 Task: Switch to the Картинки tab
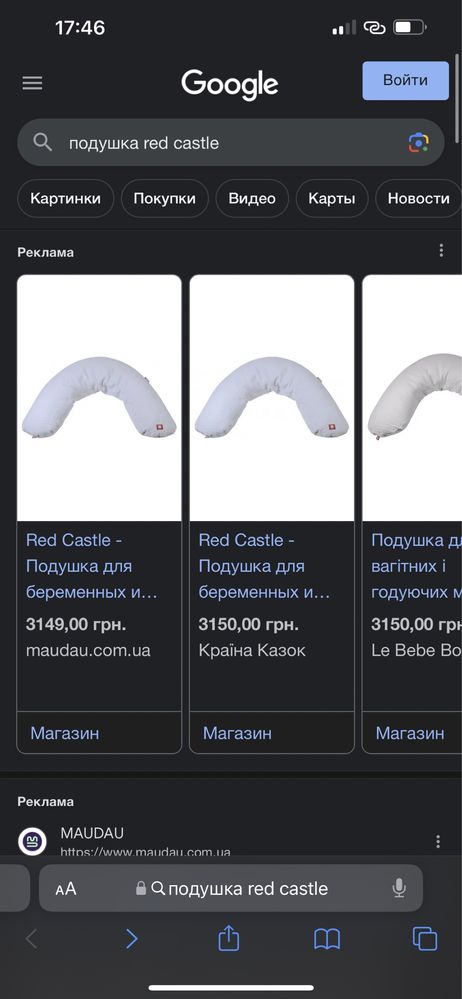click(x=66, y=198)
